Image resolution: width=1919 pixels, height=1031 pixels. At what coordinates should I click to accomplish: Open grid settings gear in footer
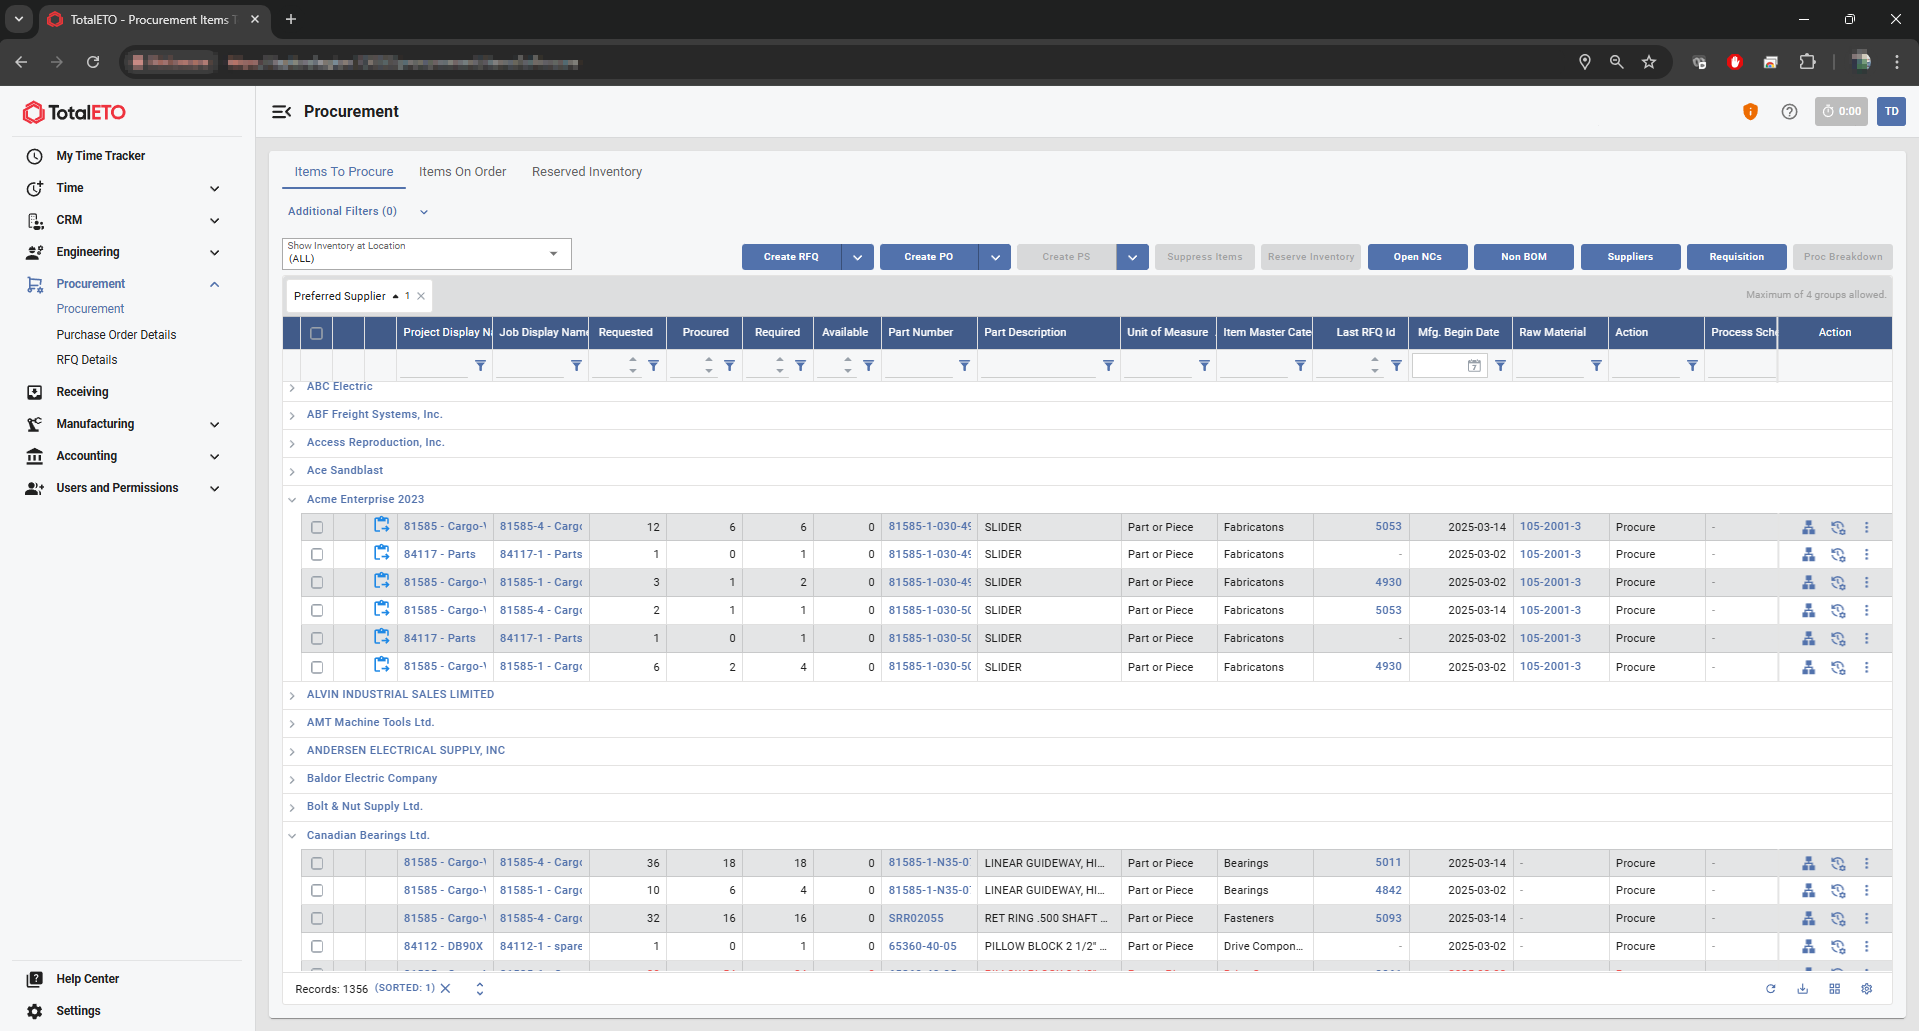(1866, 989)
